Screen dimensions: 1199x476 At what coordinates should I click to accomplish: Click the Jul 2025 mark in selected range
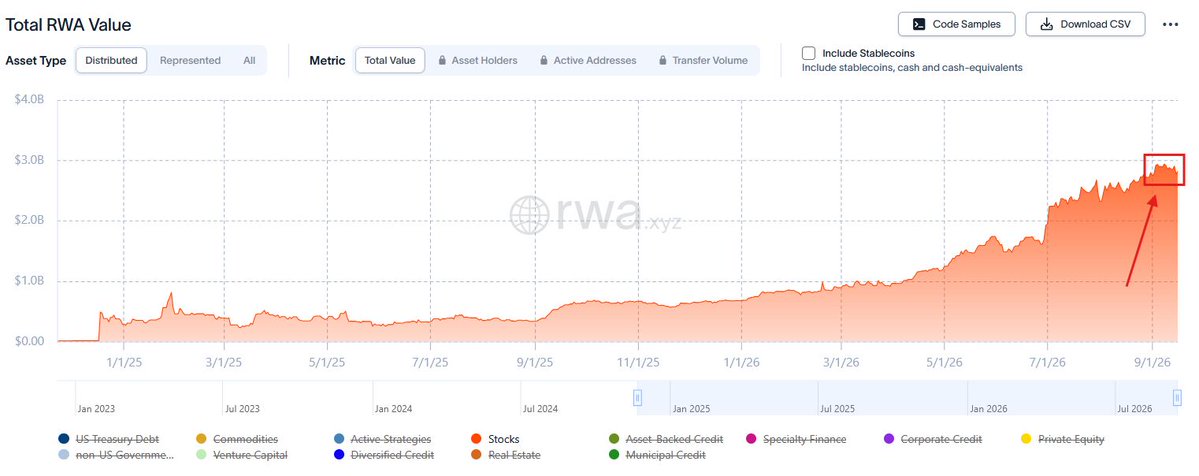click(837, 409)
